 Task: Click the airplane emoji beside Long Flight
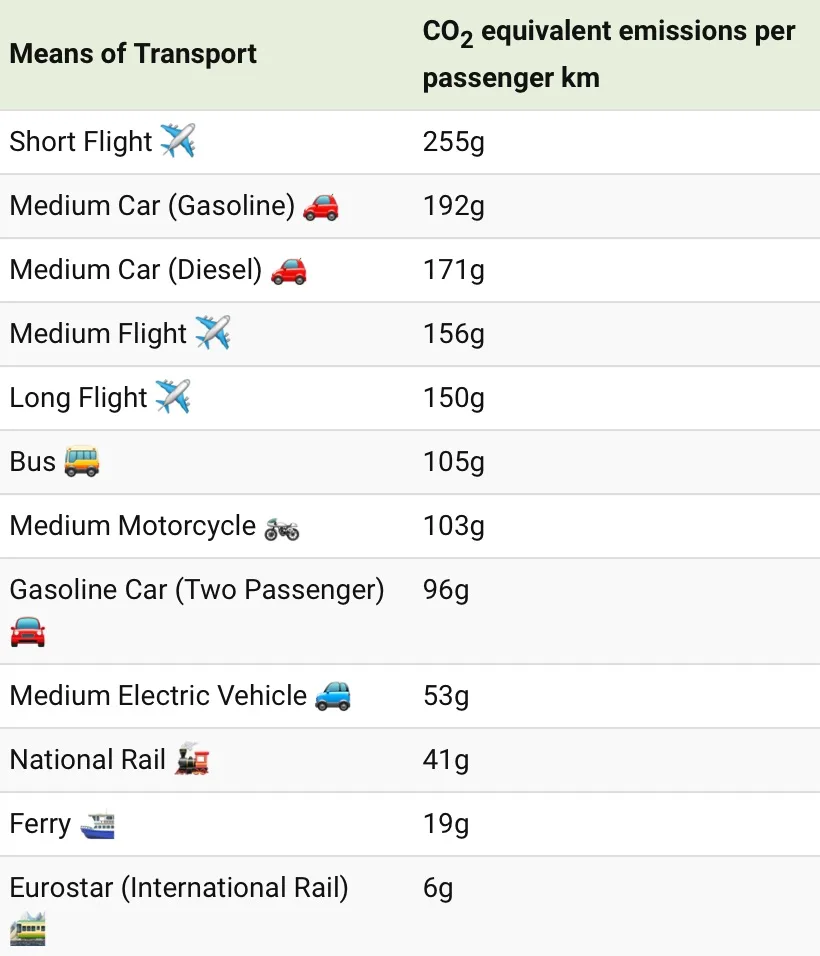tap(173, 396)
